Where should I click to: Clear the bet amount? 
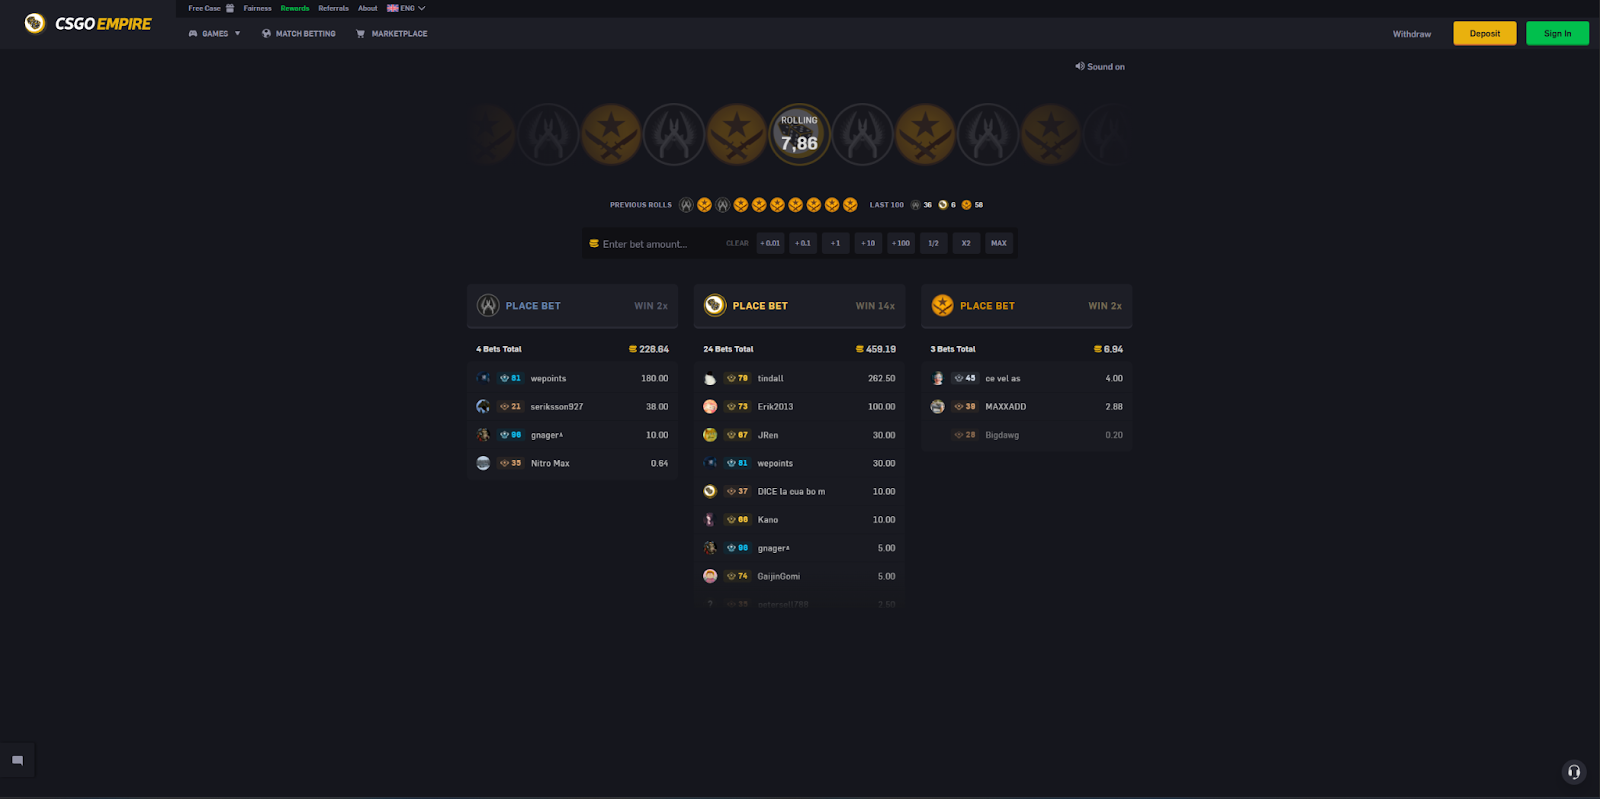click(737, 243)
